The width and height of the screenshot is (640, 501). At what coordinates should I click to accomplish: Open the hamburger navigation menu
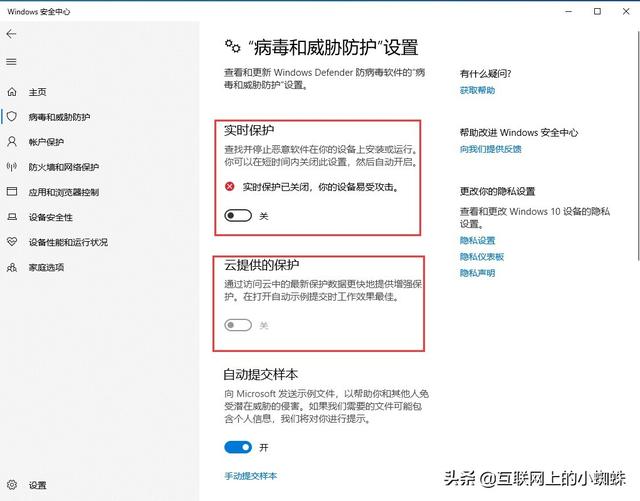(x=11, y=62)
